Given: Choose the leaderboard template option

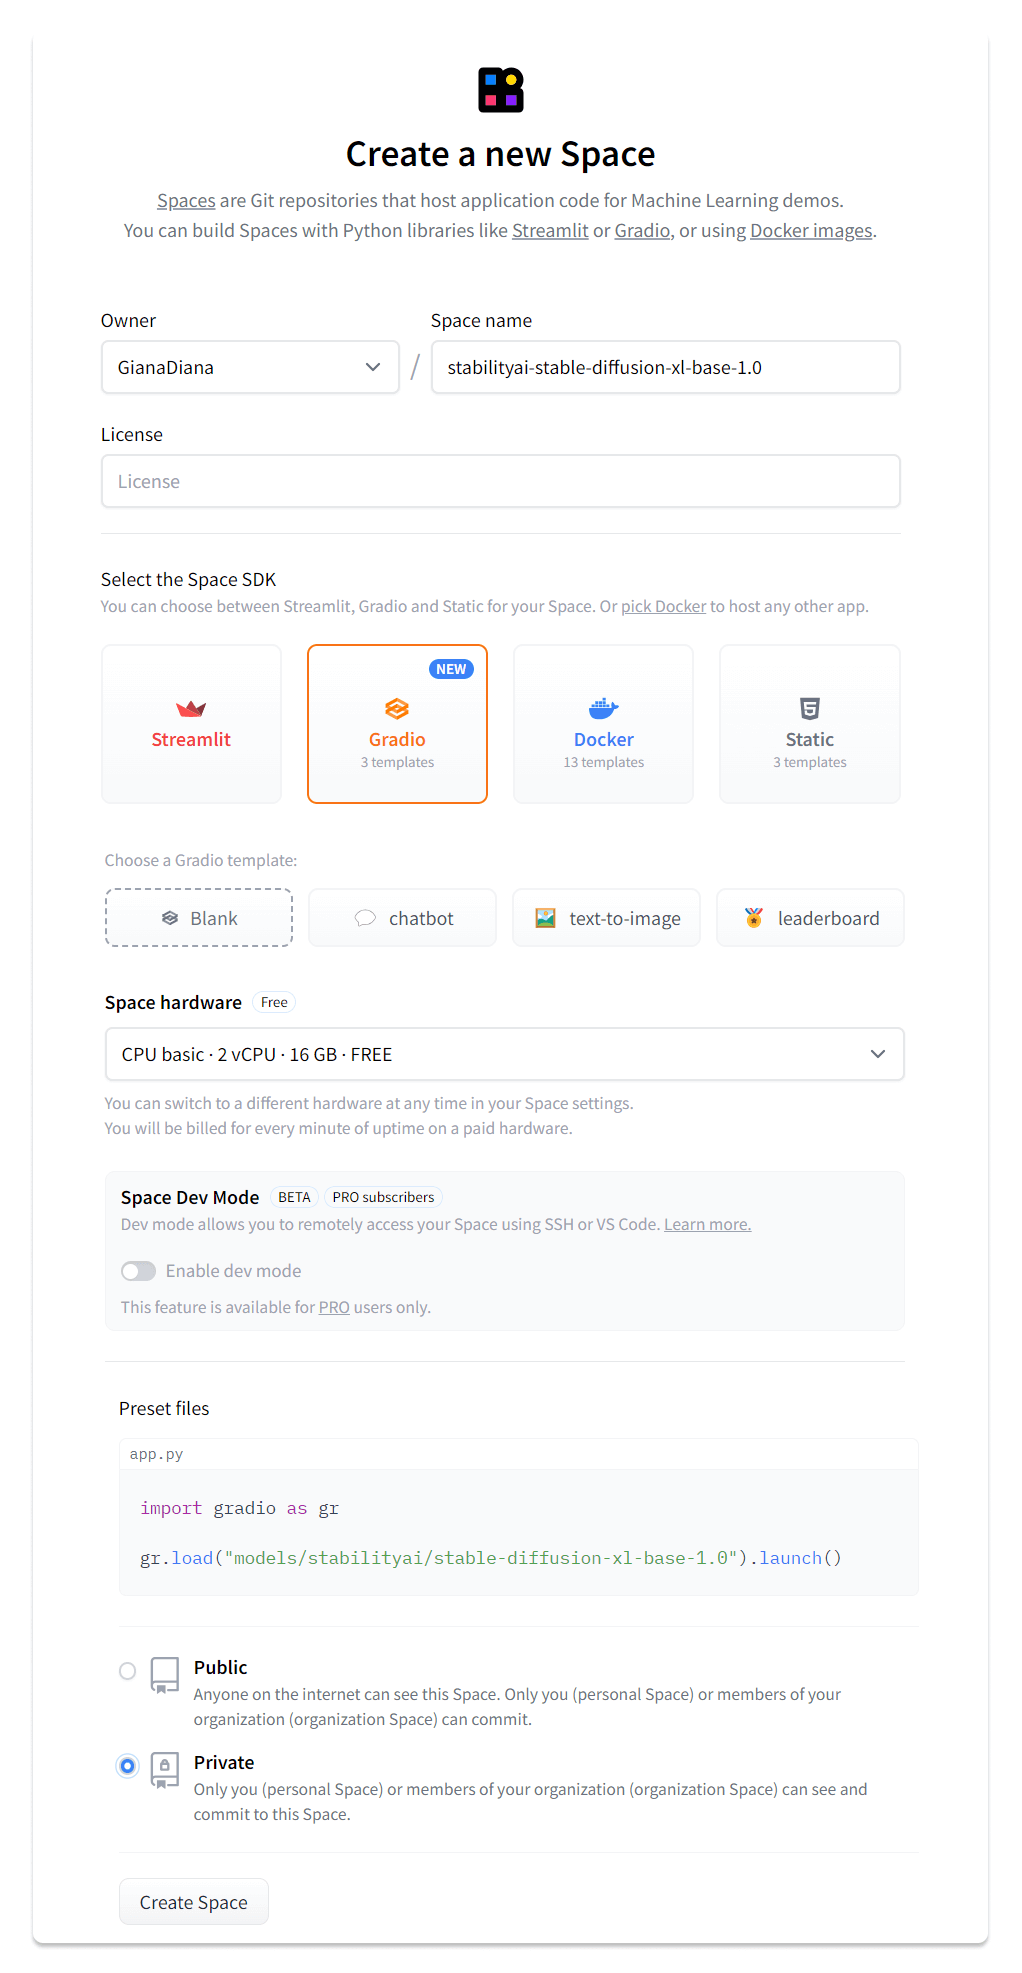Looking at the screenshot, I should tap(810, 918).
